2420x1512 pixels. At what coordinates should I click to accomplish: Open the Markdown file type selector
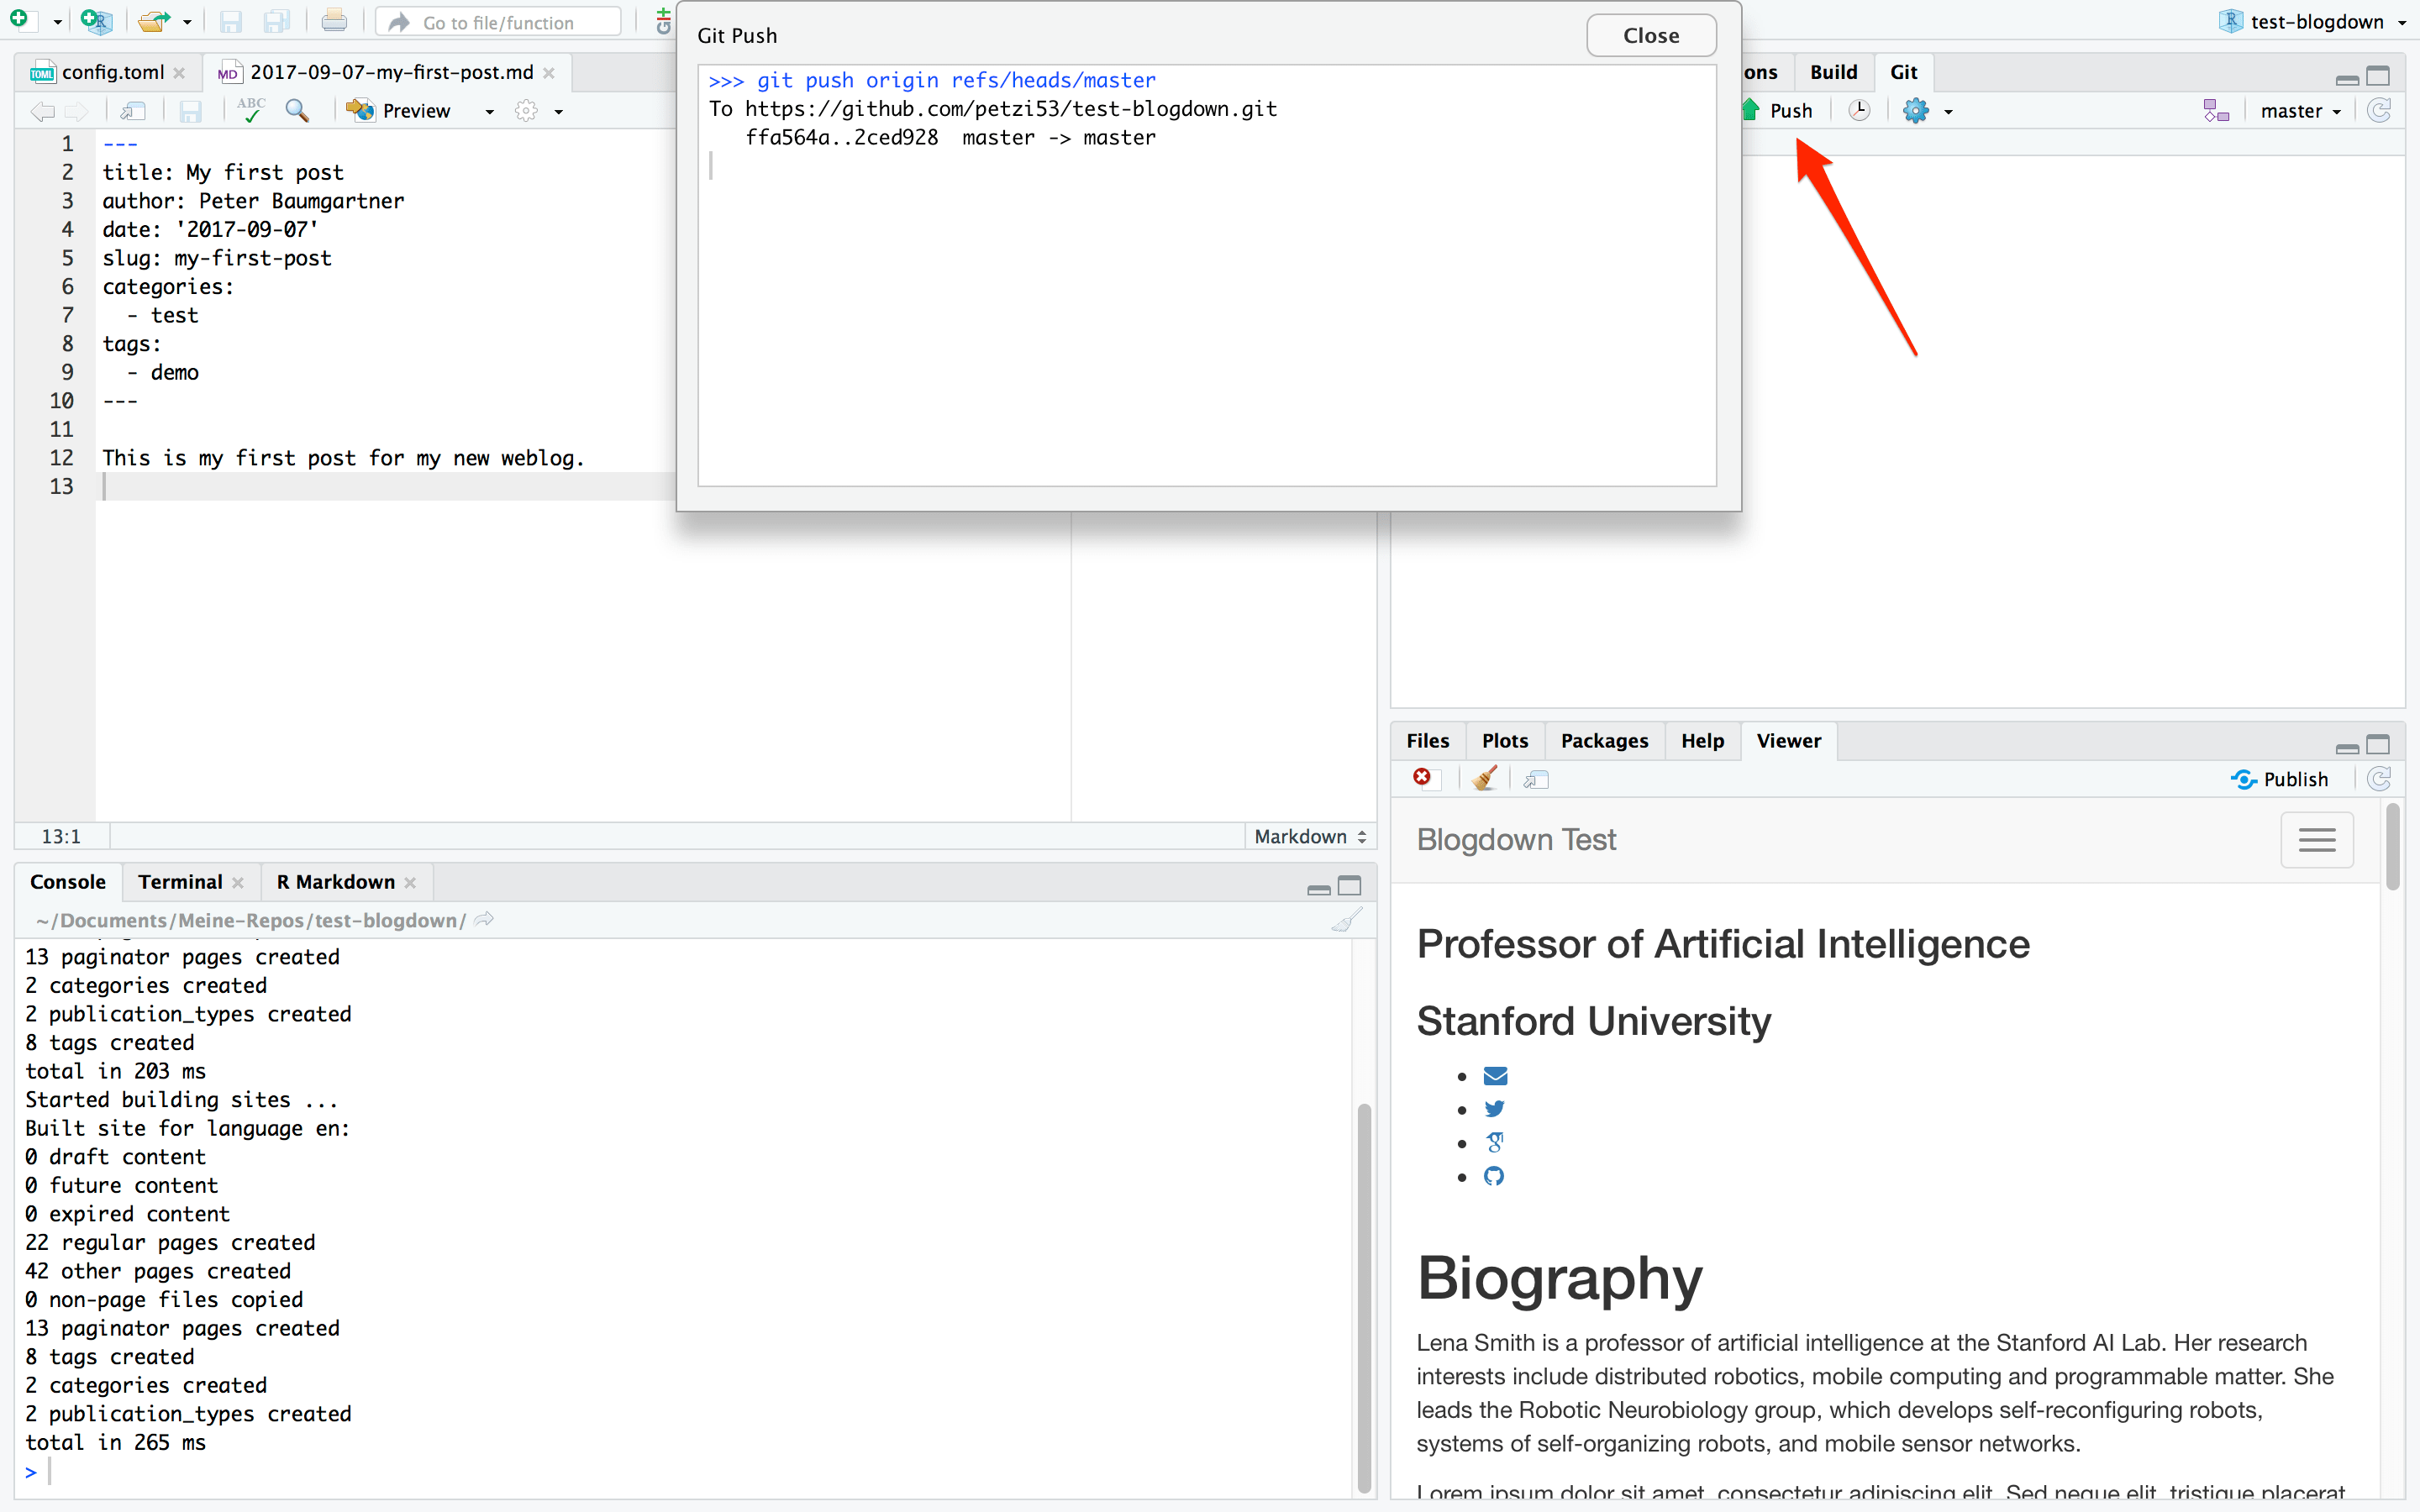coord(1310,836)
